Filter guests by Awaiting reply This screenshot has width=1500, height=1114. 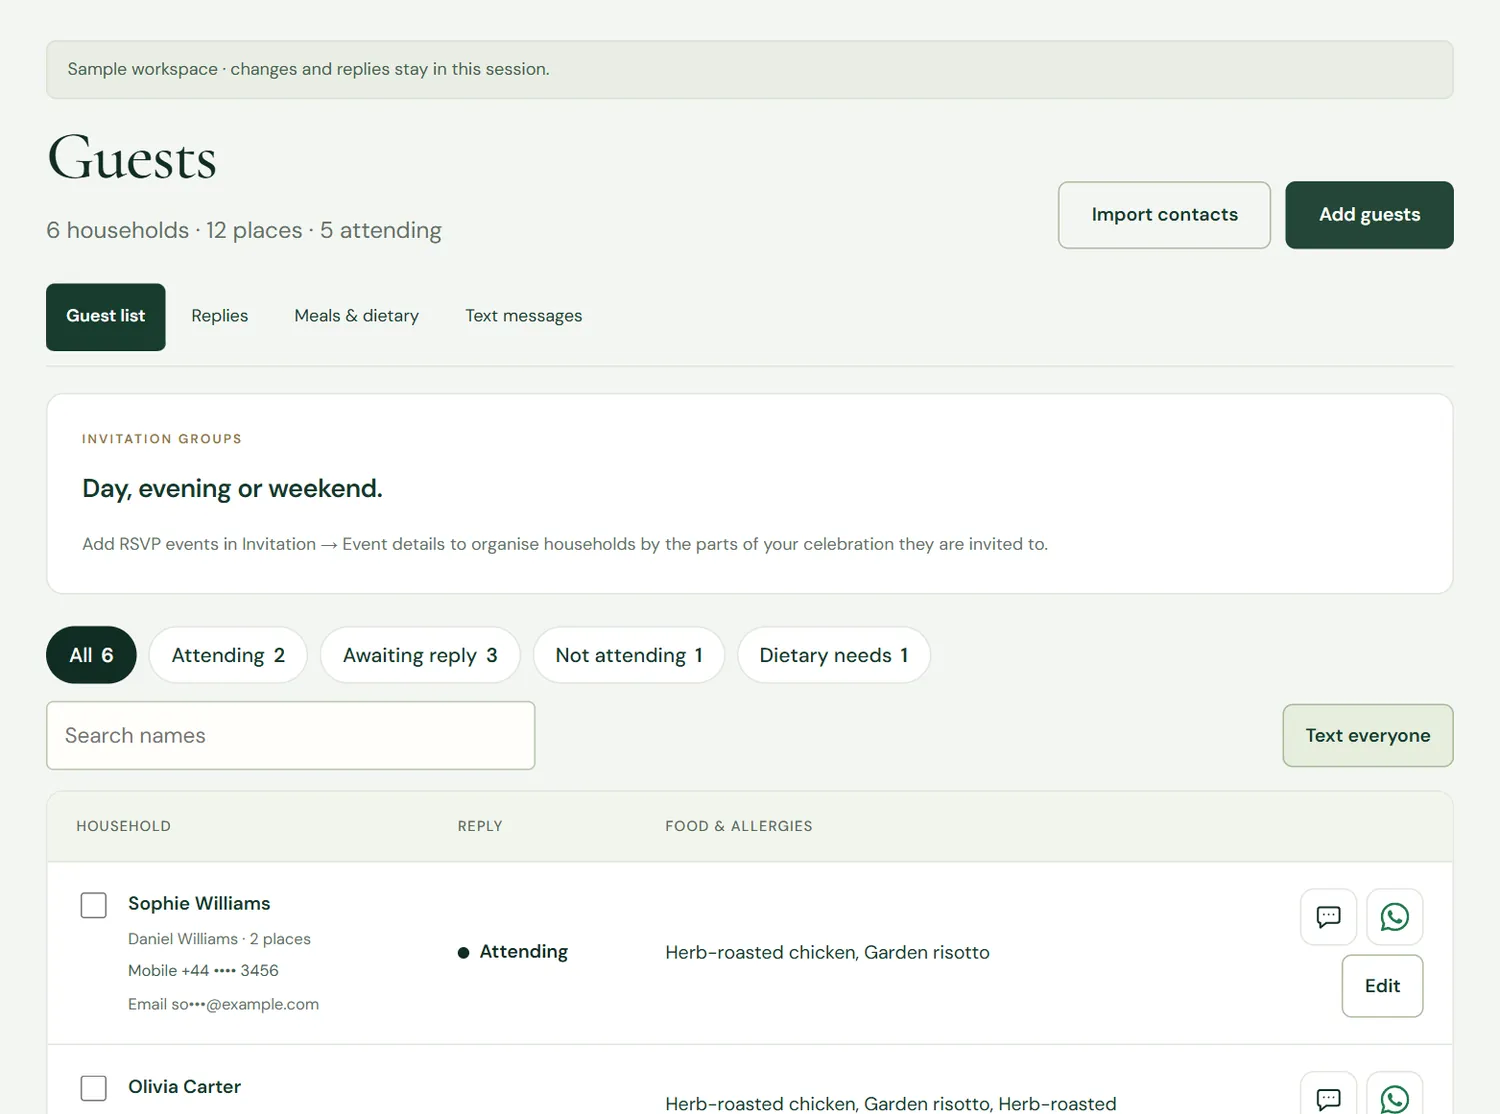pyautogui.click(x=420, y=655)
